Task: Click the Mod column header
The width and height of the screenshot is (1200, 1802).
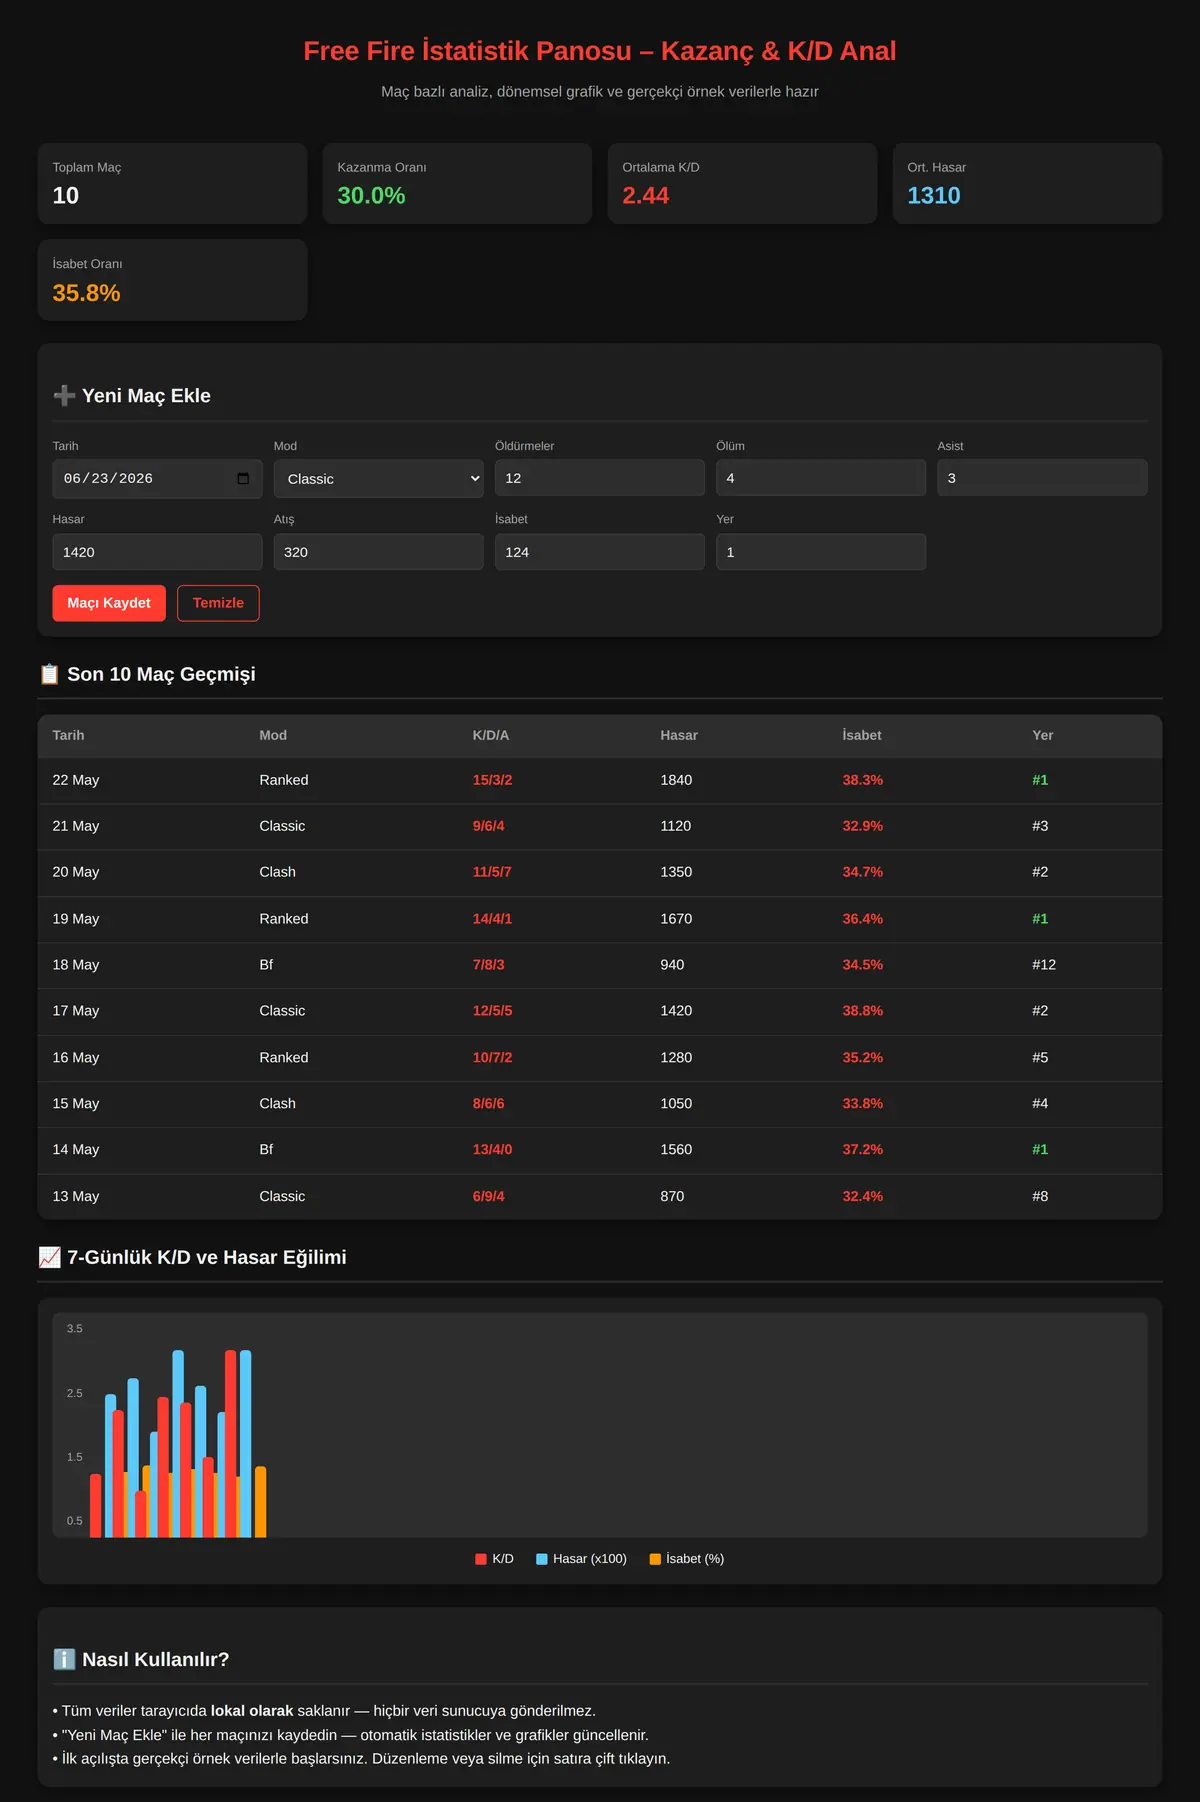Action: pyautogui.click(x=273, y=735)
